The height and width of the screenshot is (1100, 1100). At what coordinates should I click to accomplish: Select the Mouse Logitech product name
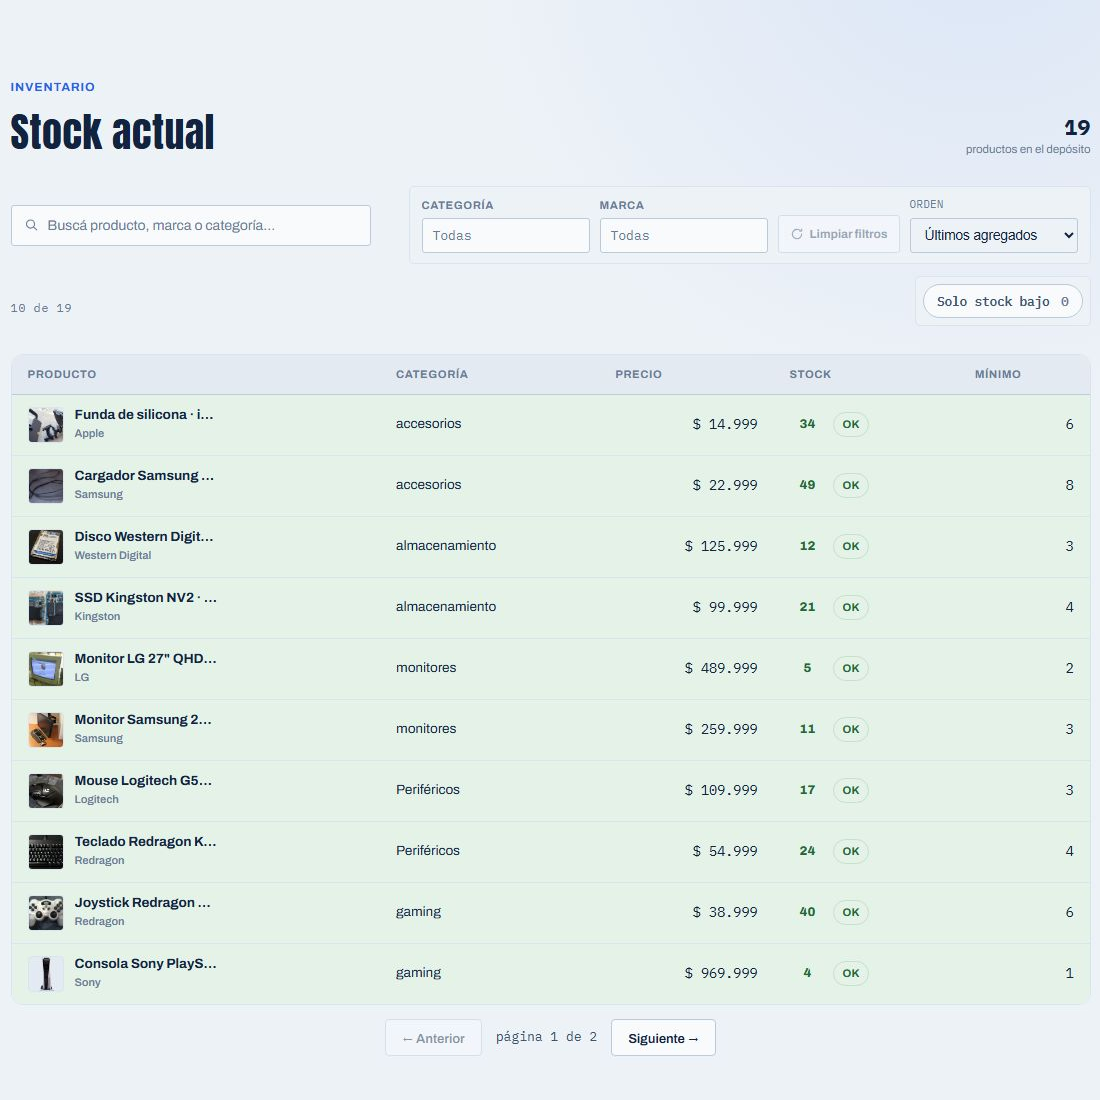click(x=143, y=781)
